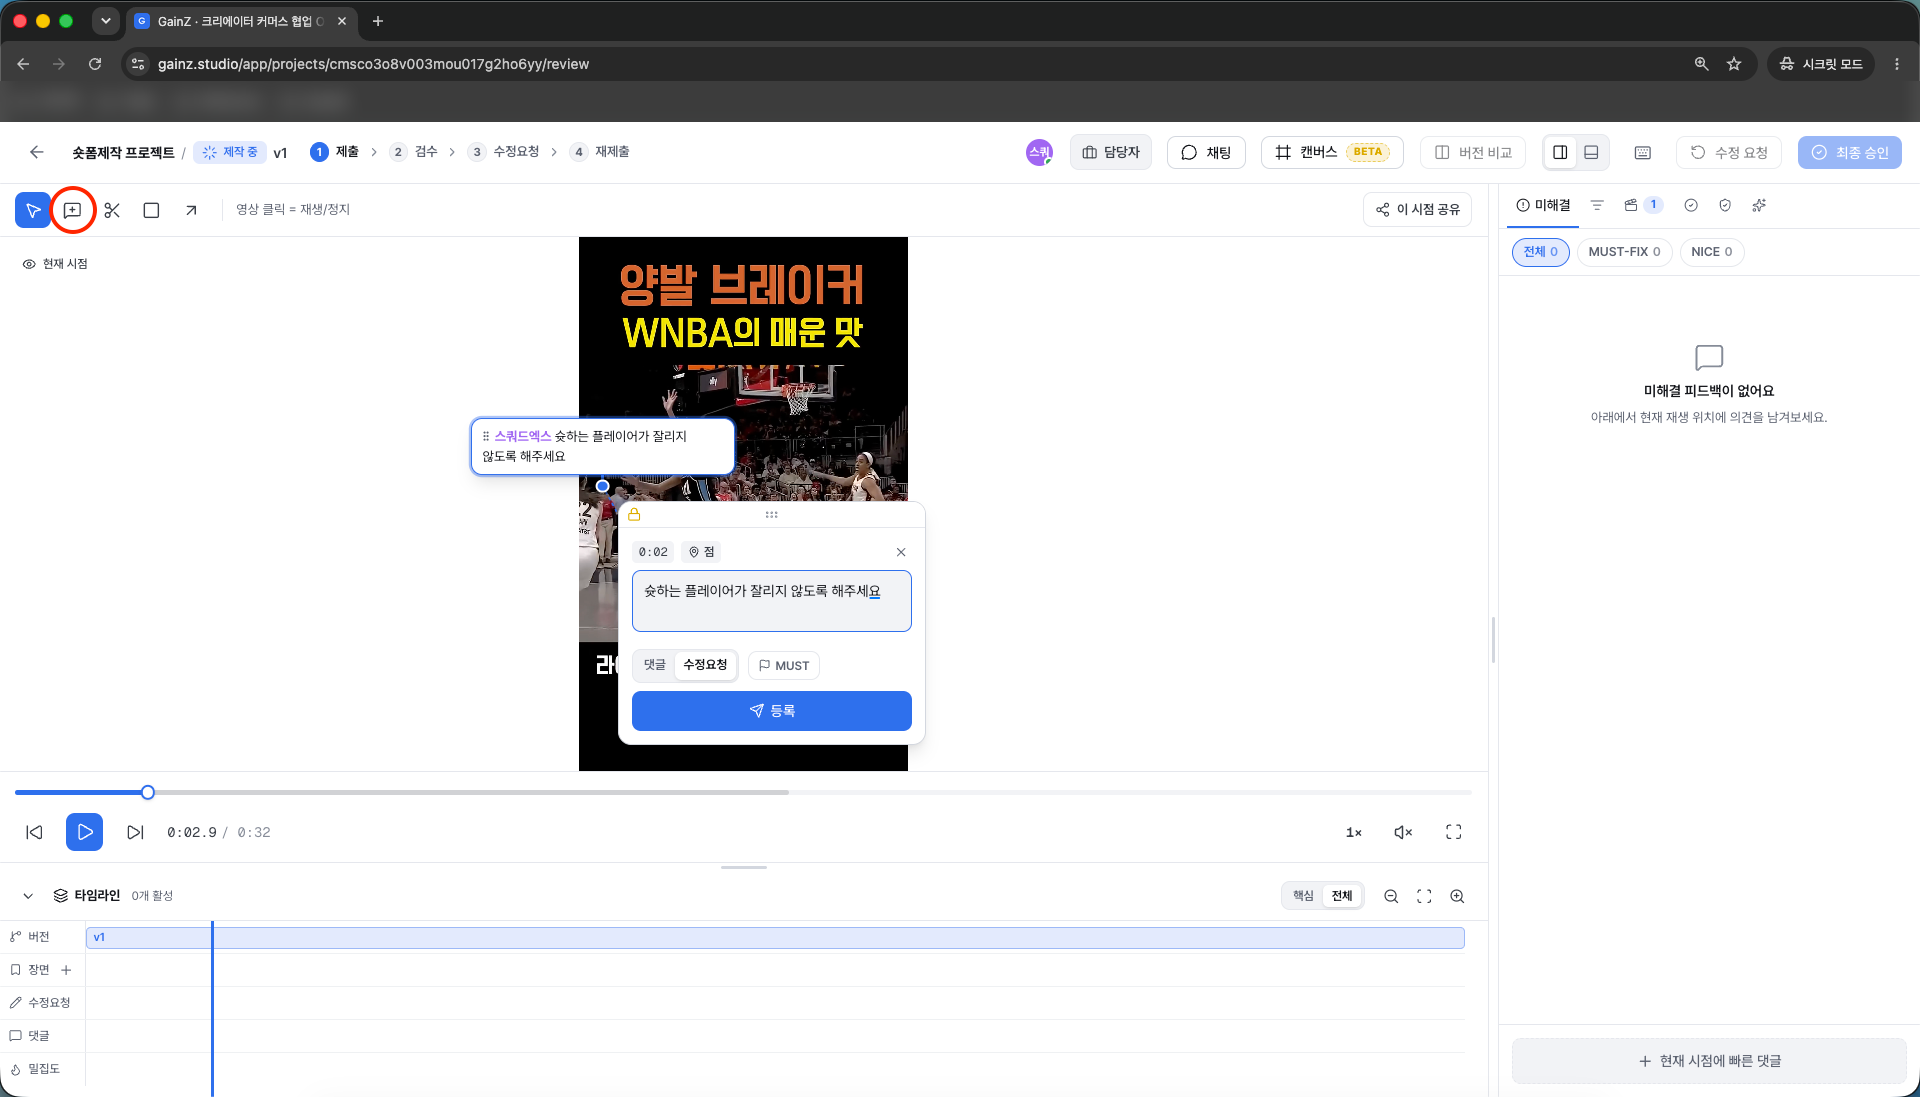Image resolution: width=1920 pixels, height=1097 pixels.
Task: Grab the comment popup drag handle
Action: pyautogui.click(x=771, y=515)
